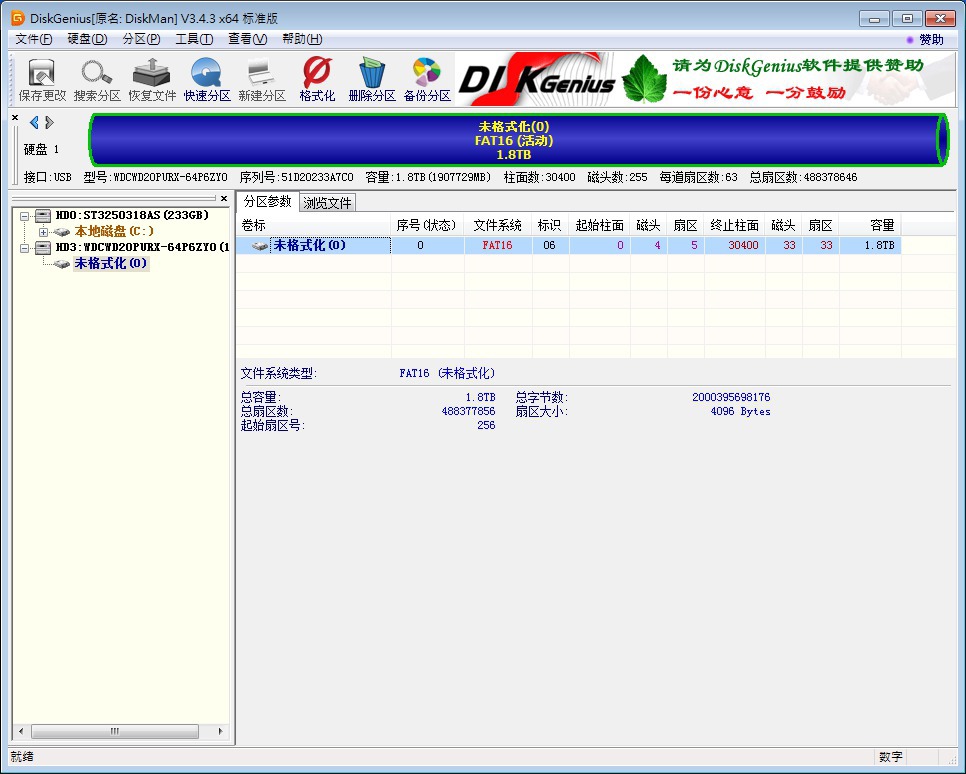Go to previous disk with left arrow
This screenshot has height=774, width=966.
click(x=34, y=123)
